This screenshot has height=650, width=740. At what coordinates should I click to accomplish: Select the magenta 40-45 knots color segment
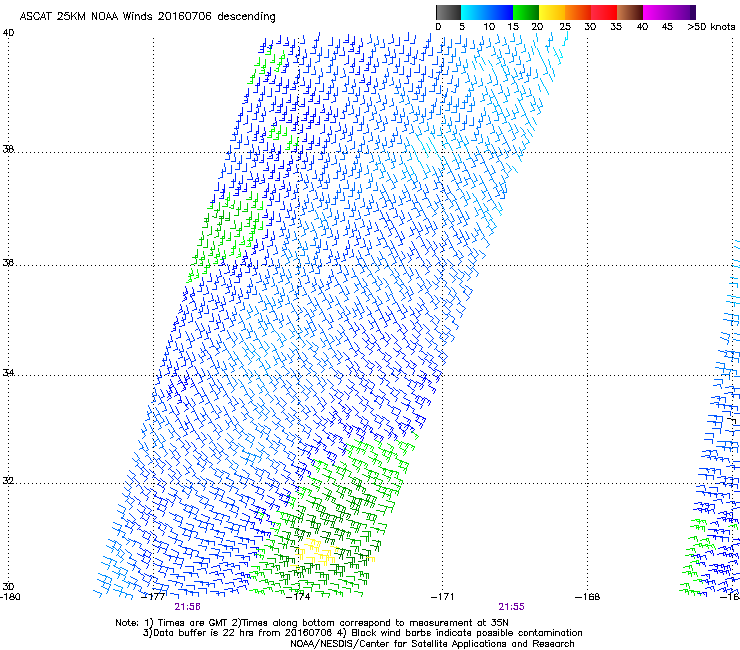tap(656, 12)
